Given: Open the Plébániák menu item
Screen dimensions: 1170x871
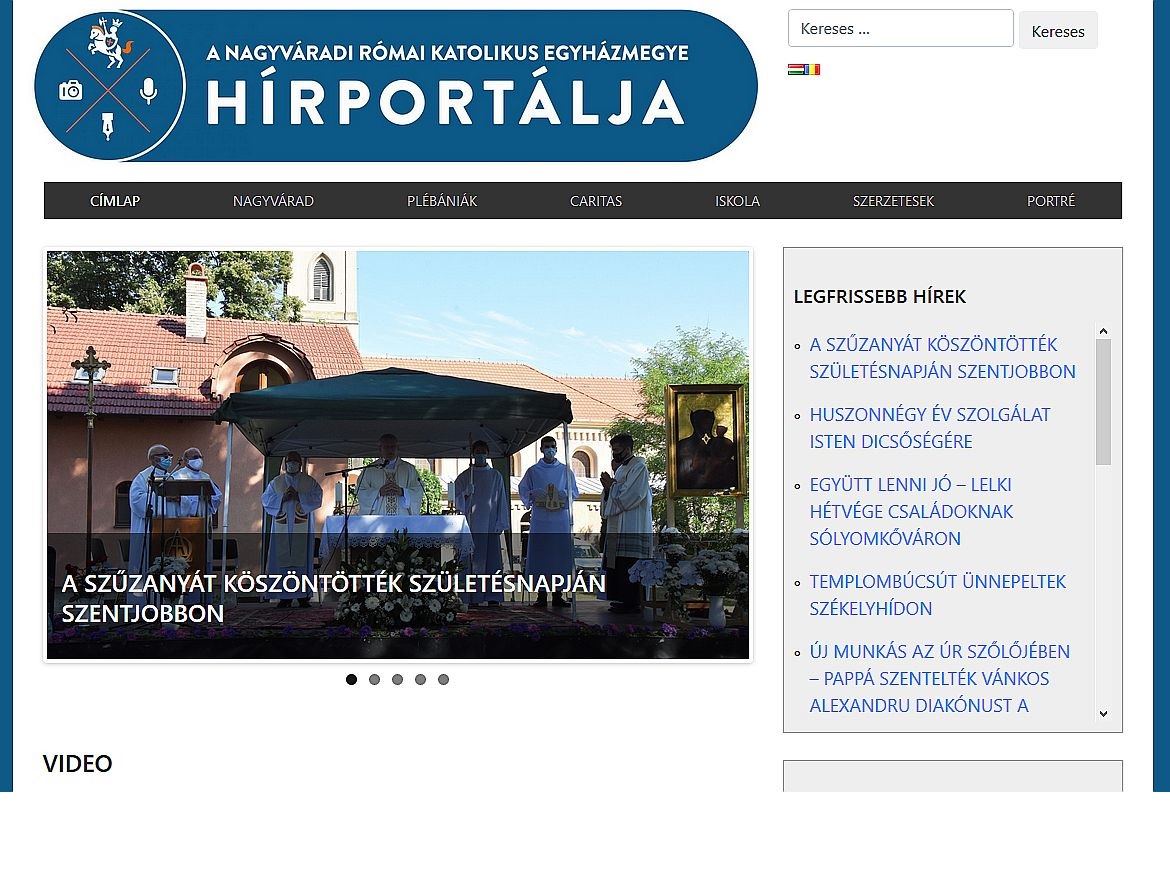Looking at the screenshot, I should click(x=442, y=201).
